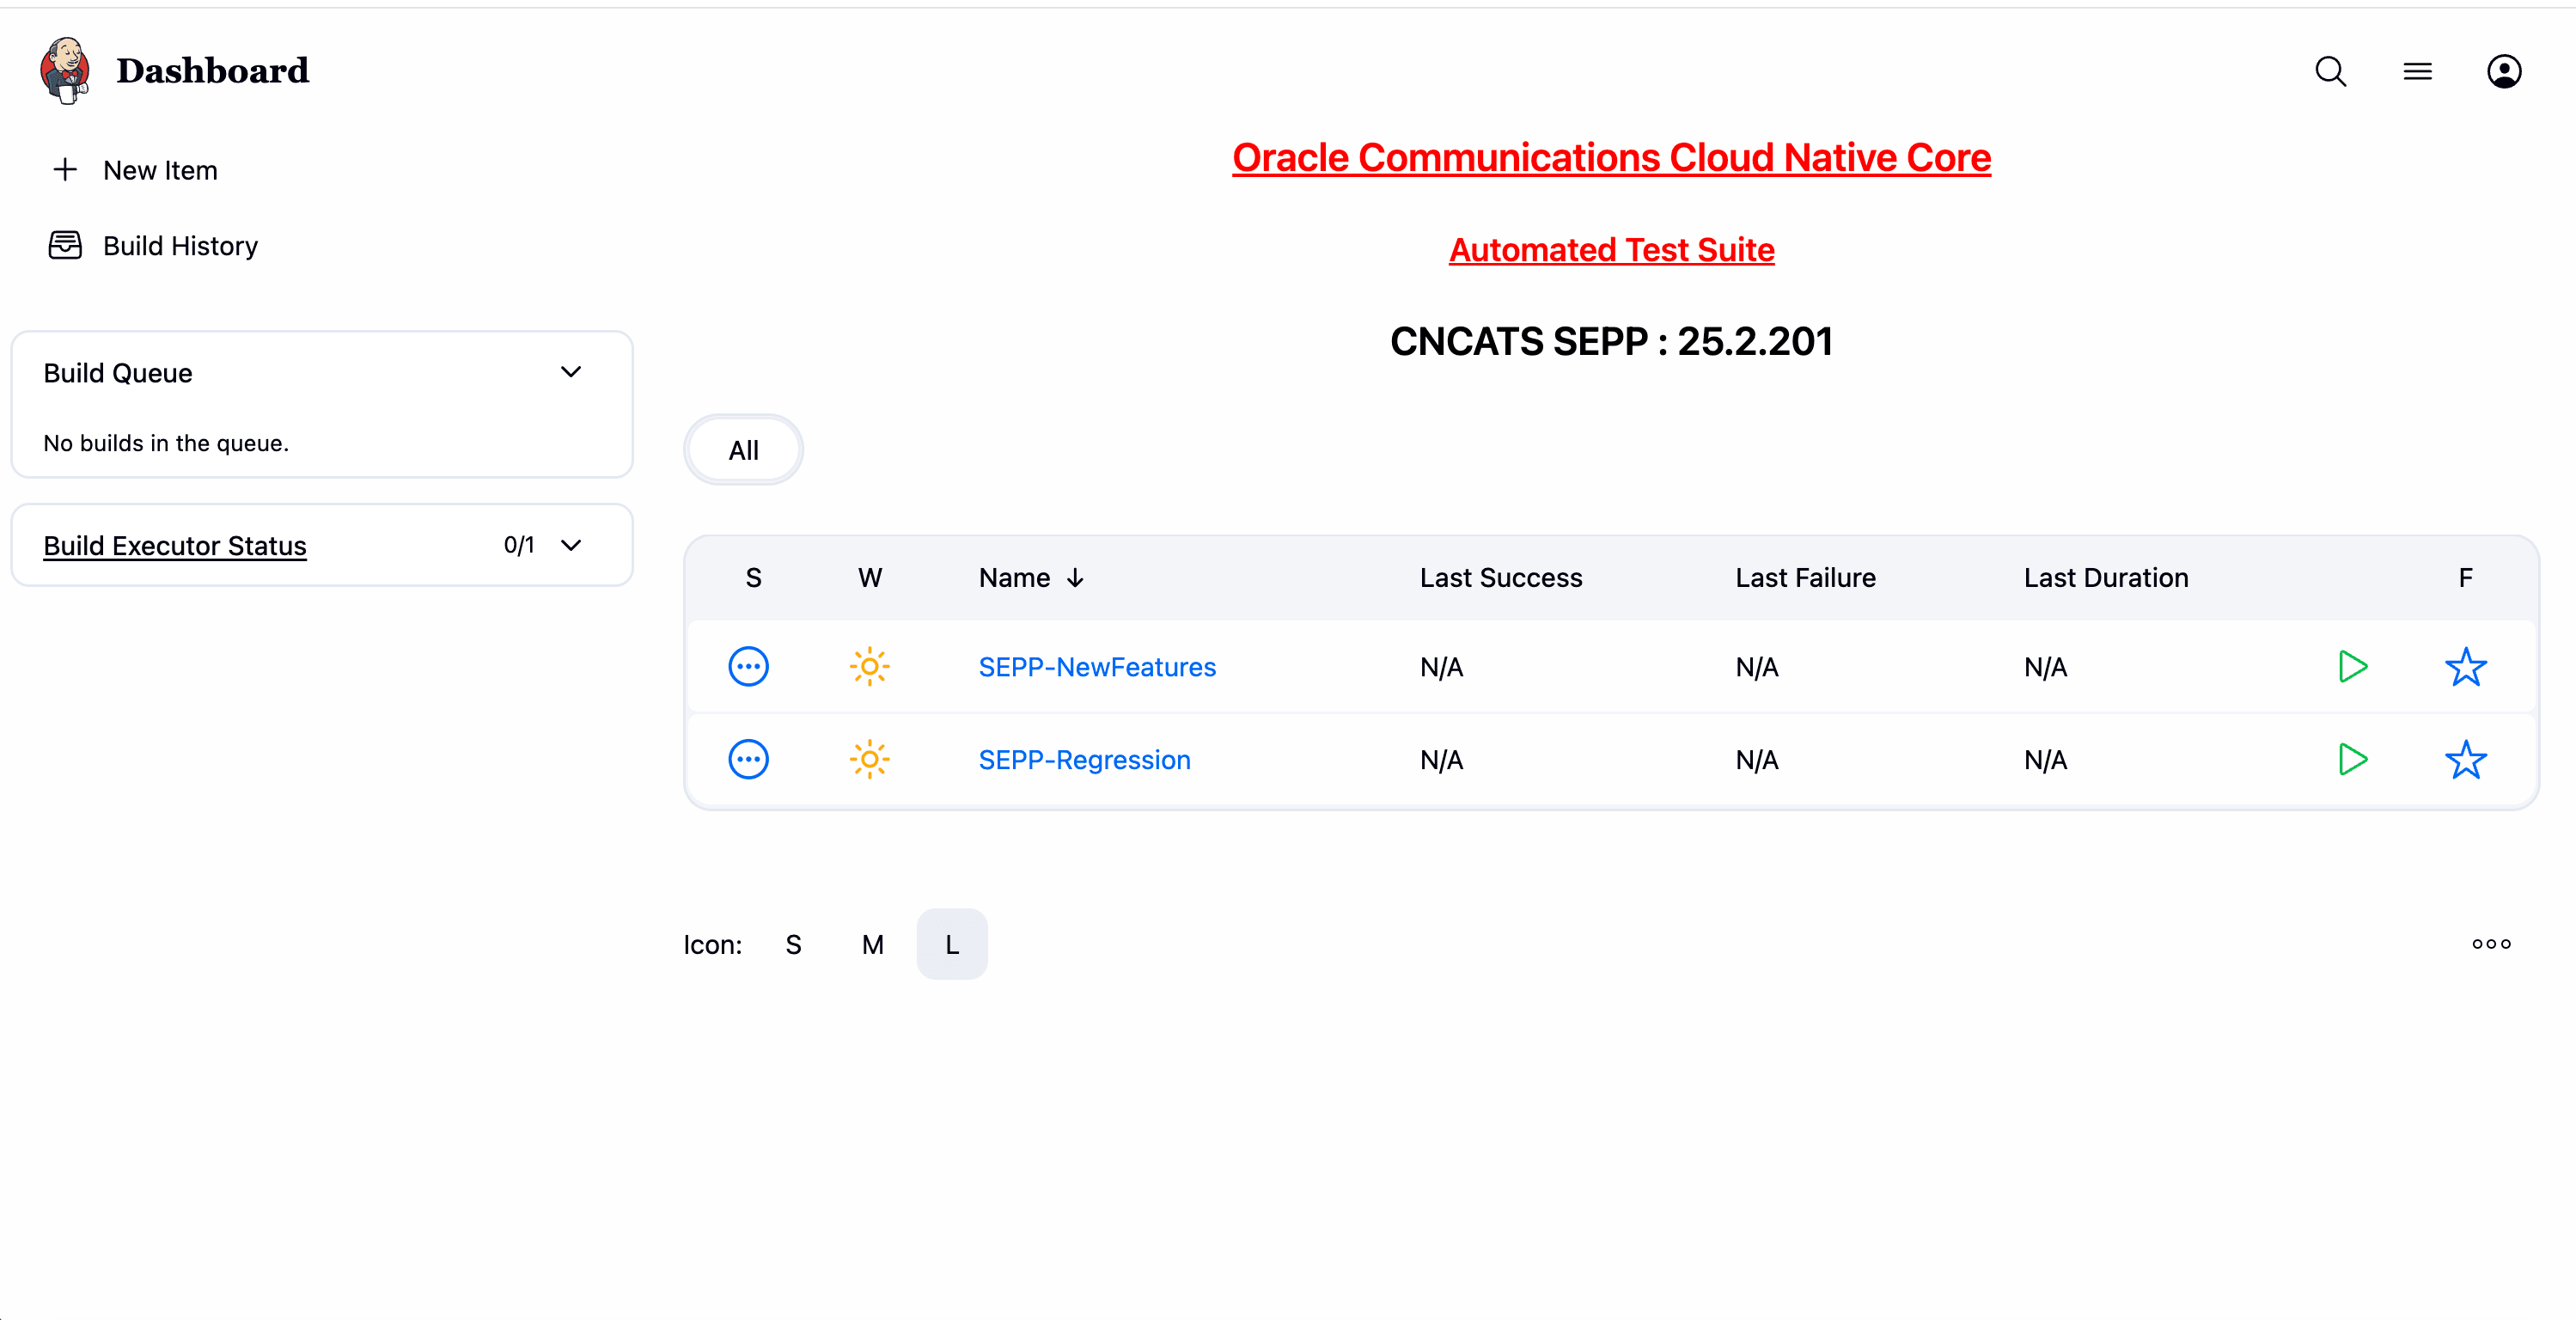Viewport: 2576px width, 1320px height.
Task: Open the hamburger menu icon
Action: coord(2417,71)
